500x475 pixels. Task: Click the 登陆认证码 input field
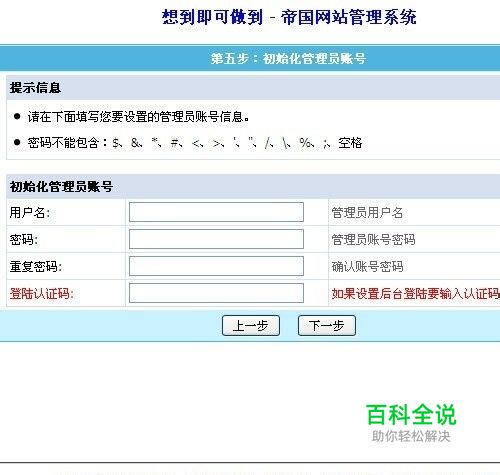pos(216,293)
